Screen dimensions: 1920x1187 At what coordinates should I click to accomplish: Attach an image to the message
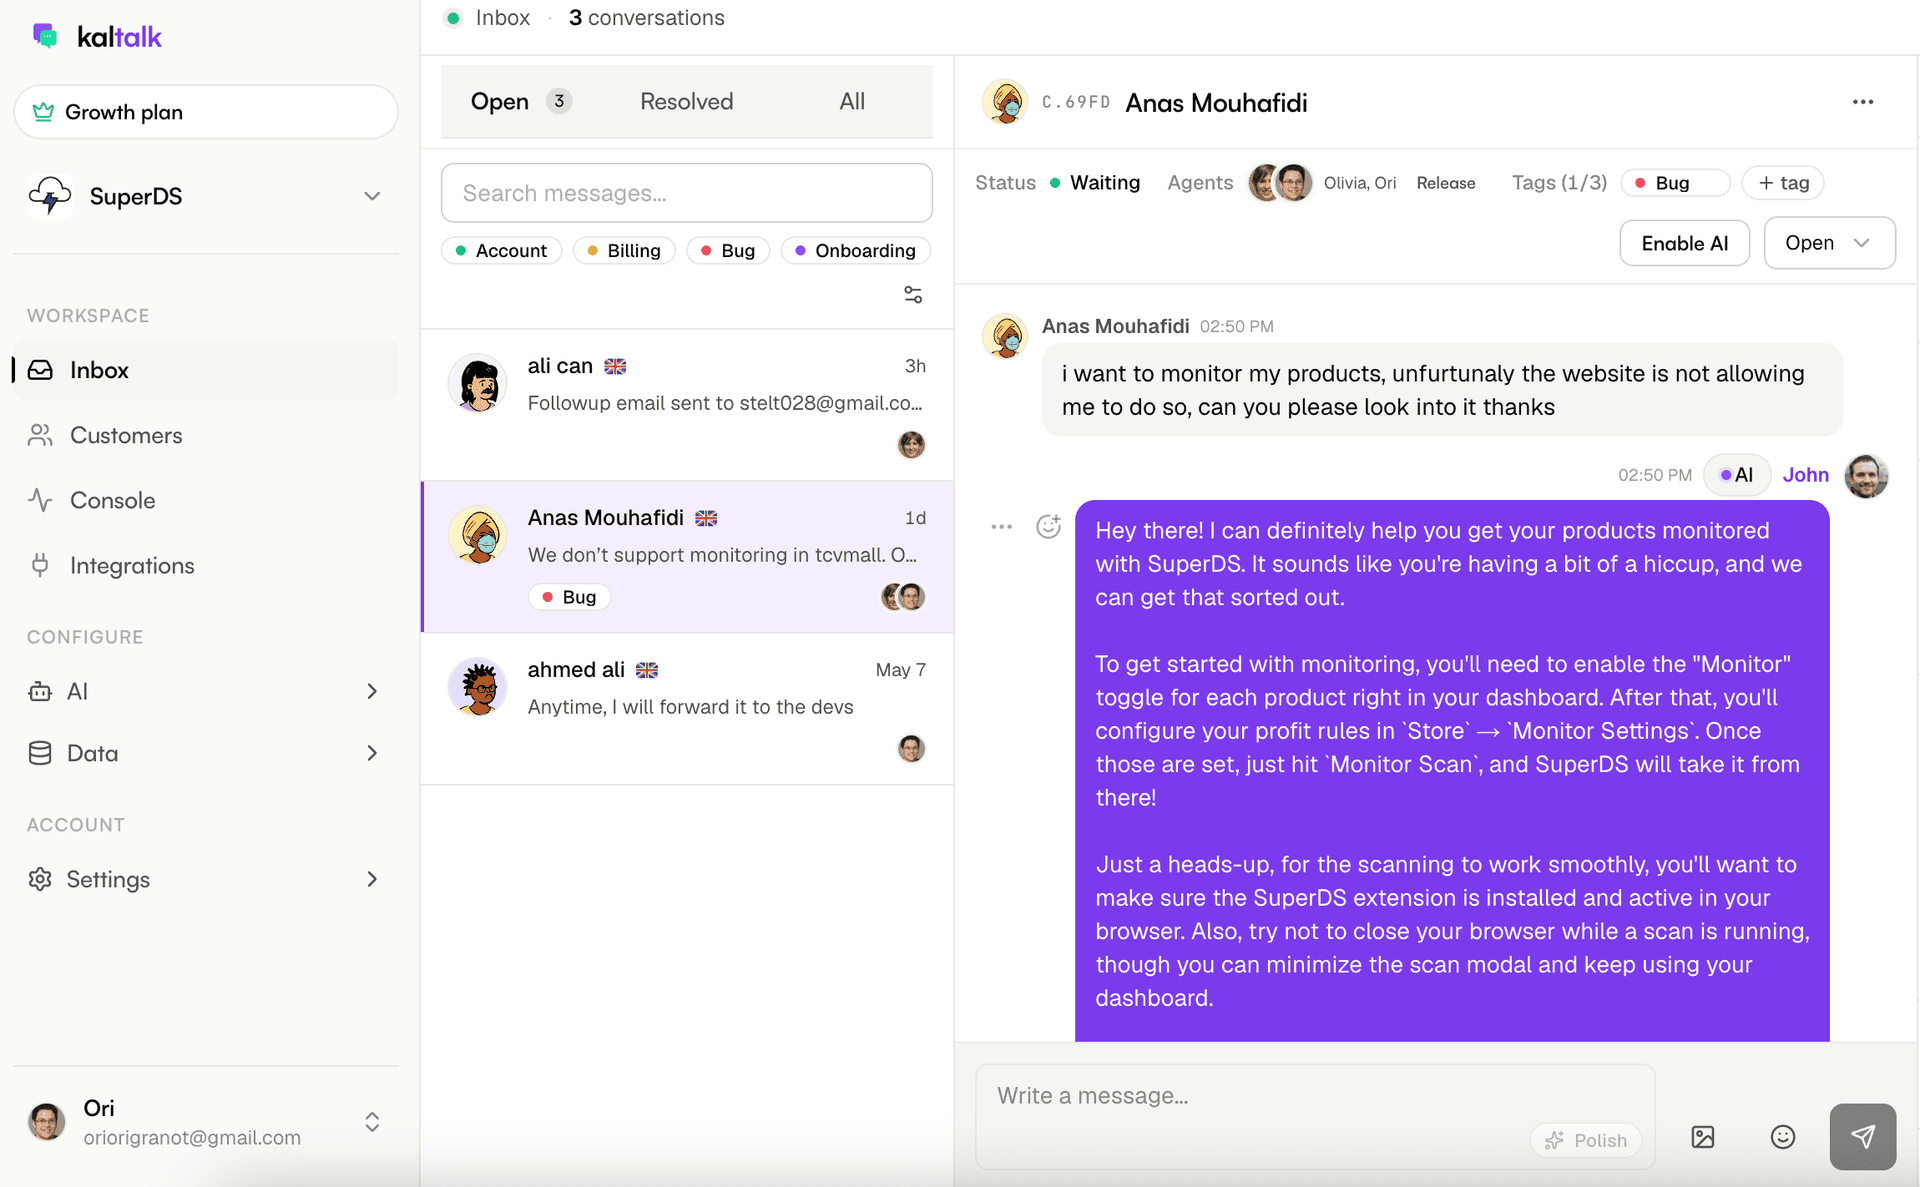[1703, 1137]
